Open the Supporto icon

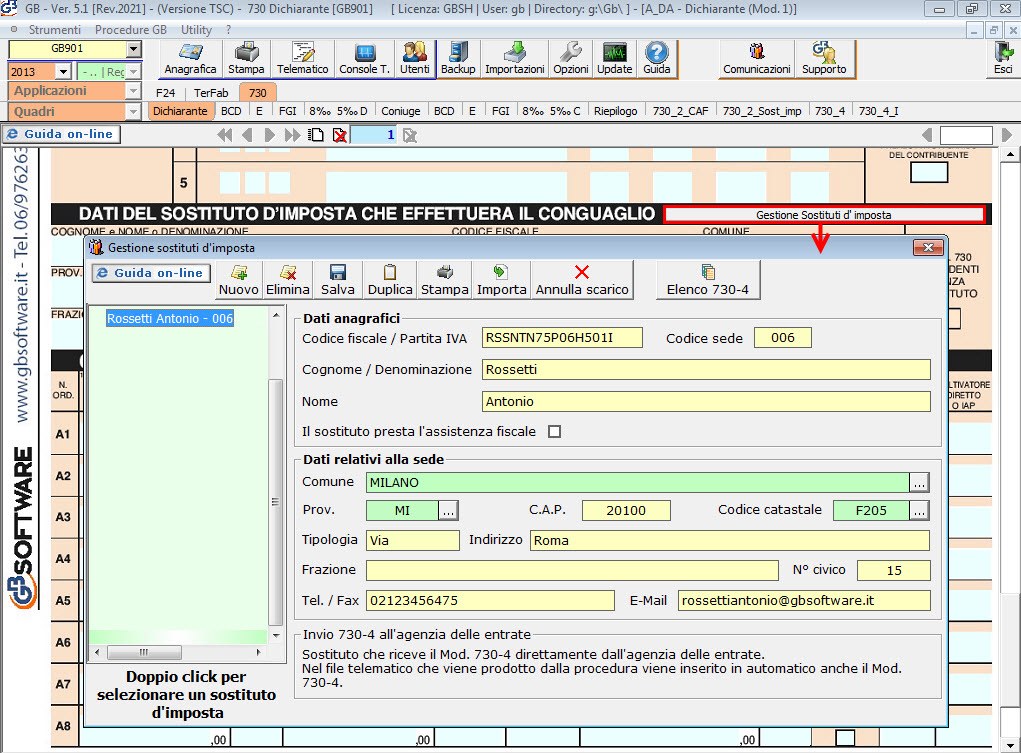click(x=824, y=59)
